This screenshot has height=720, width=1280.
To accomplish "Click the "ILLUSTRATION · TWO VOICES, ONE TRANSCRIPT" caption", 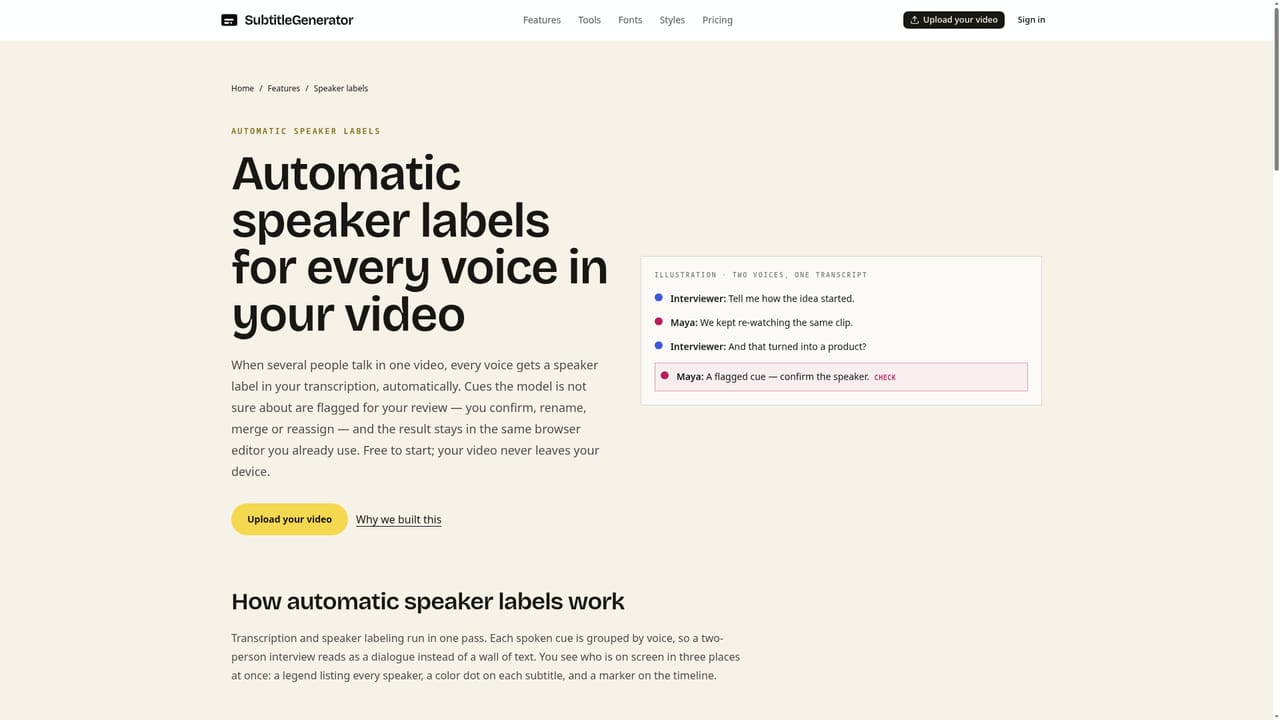I will pyautogui.click(x=761, y=275).
